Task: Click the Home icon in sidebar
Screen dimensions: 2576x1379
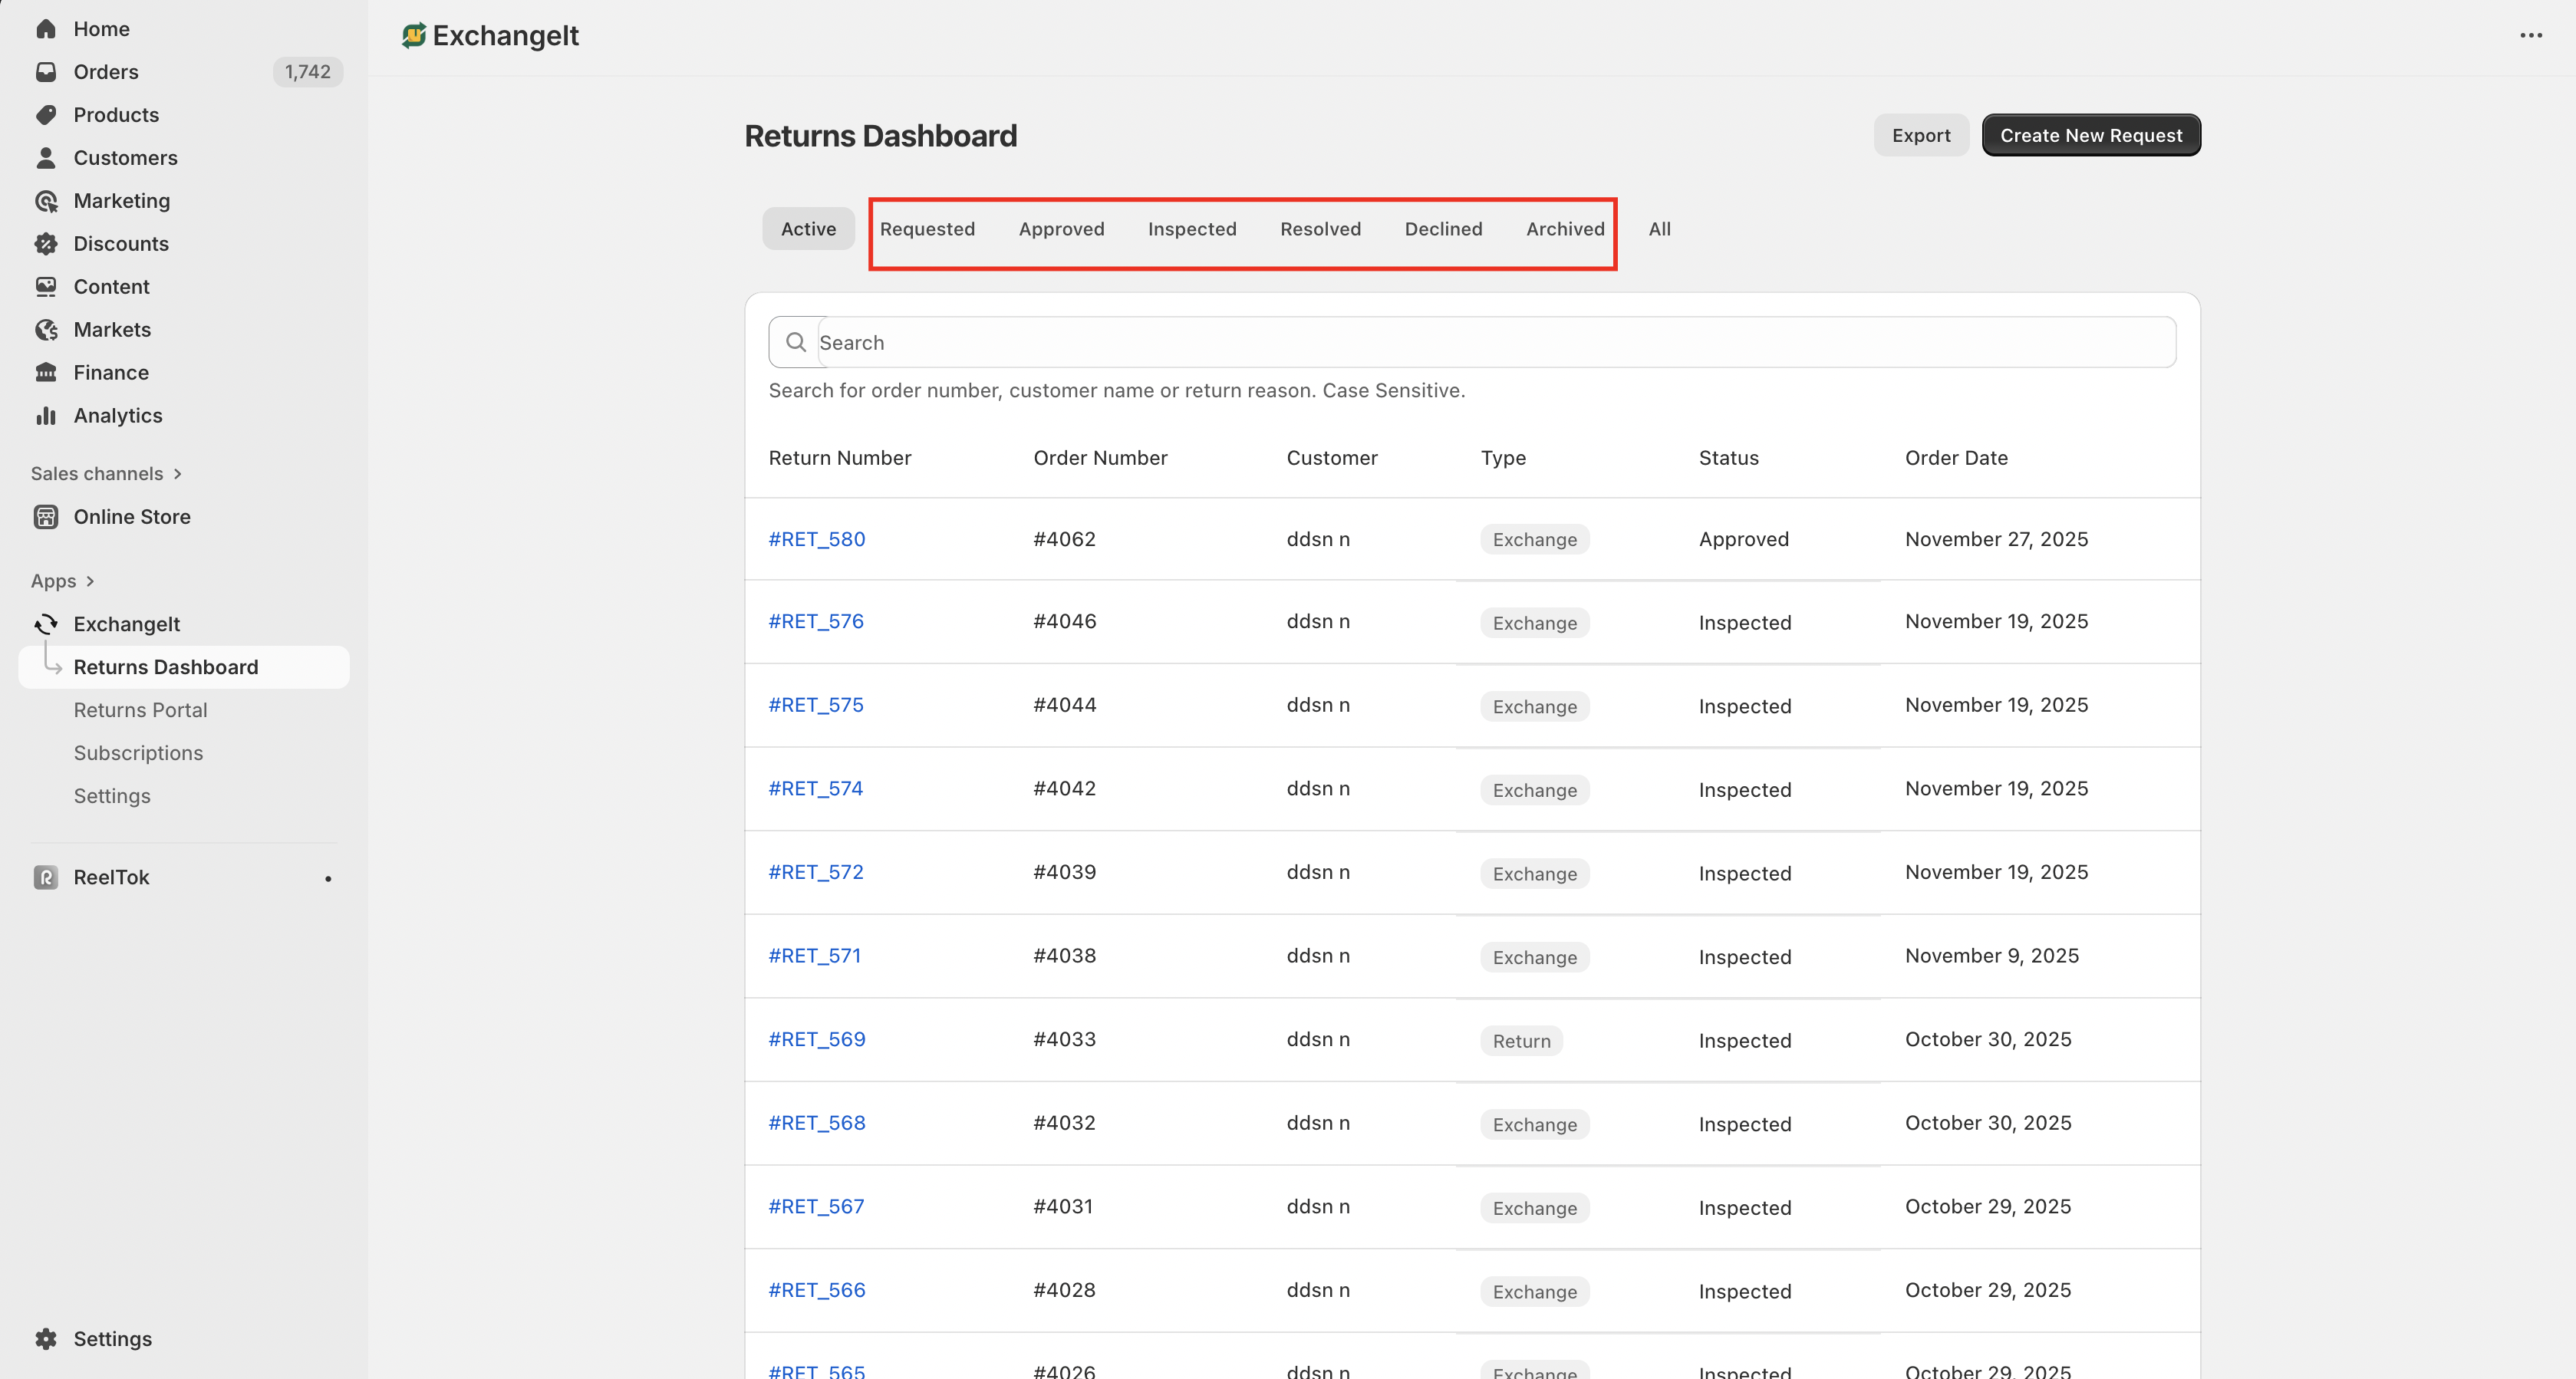Action: click(x=46, y=29)
